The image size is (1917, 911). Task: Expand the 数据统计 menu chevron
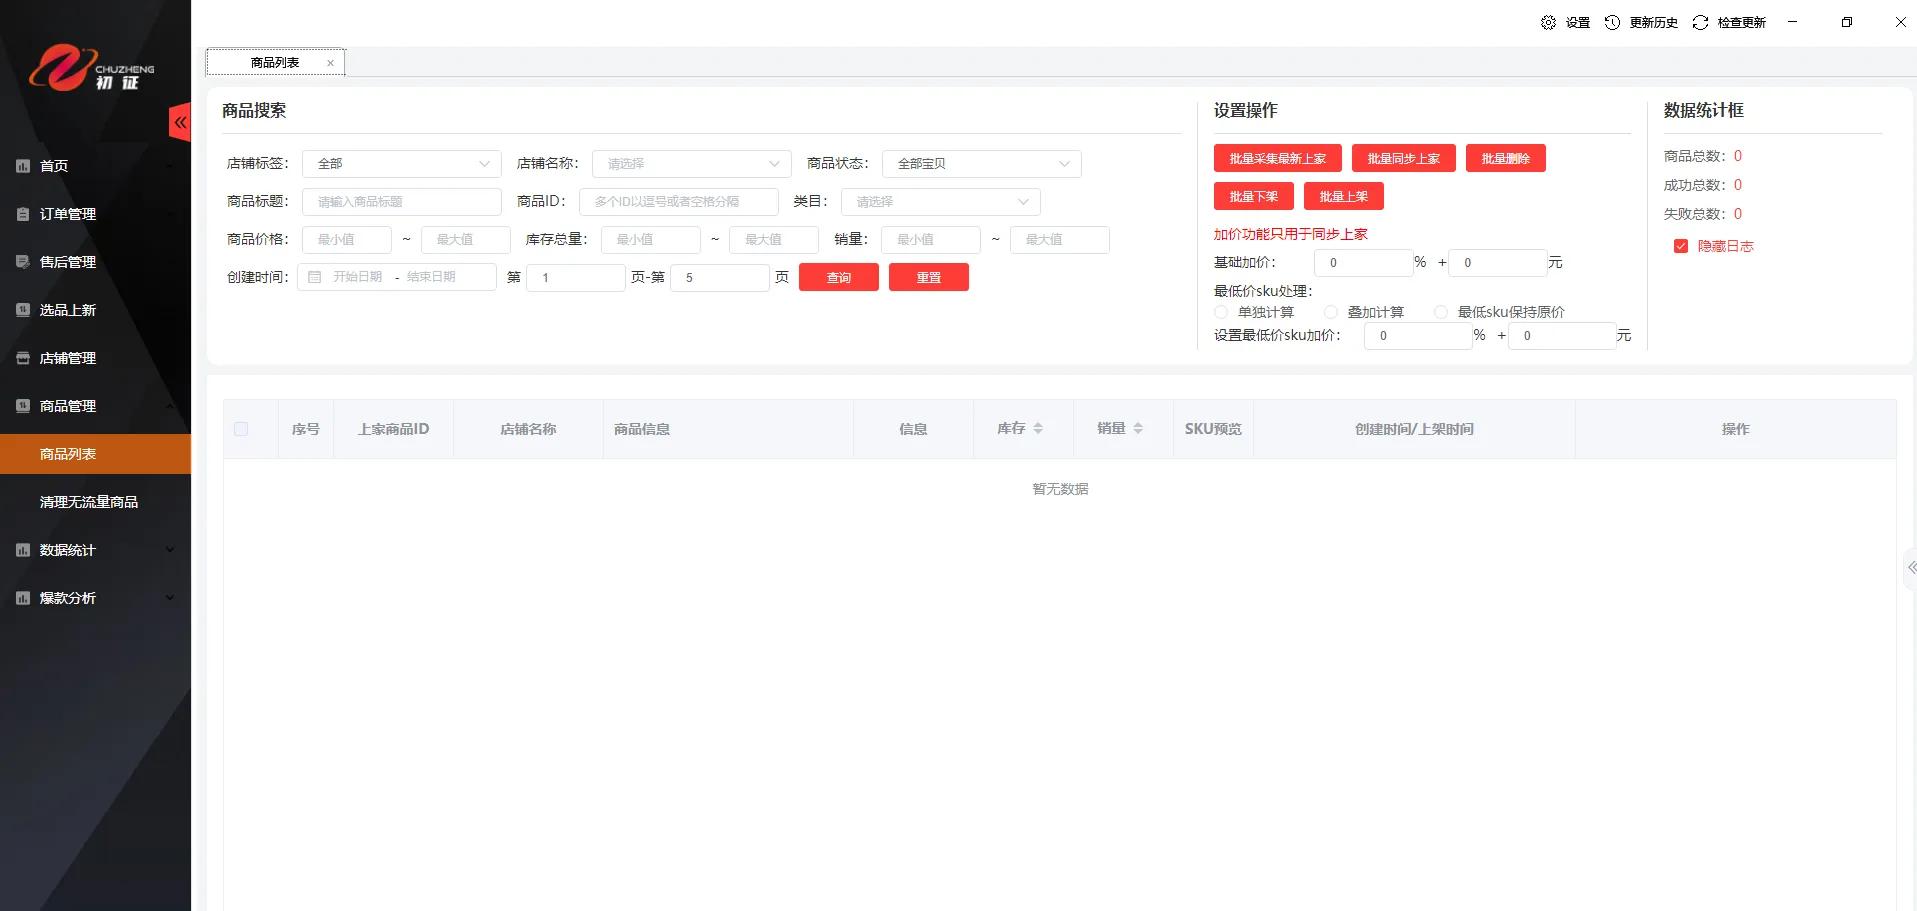click(x=169, y=550)
